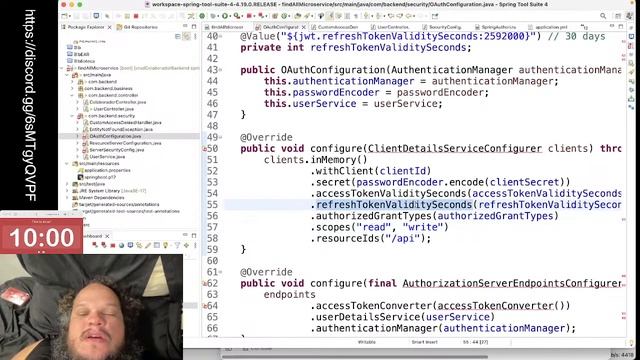
Task: Expand the com.backend package
Action: (x=73, y=82)
